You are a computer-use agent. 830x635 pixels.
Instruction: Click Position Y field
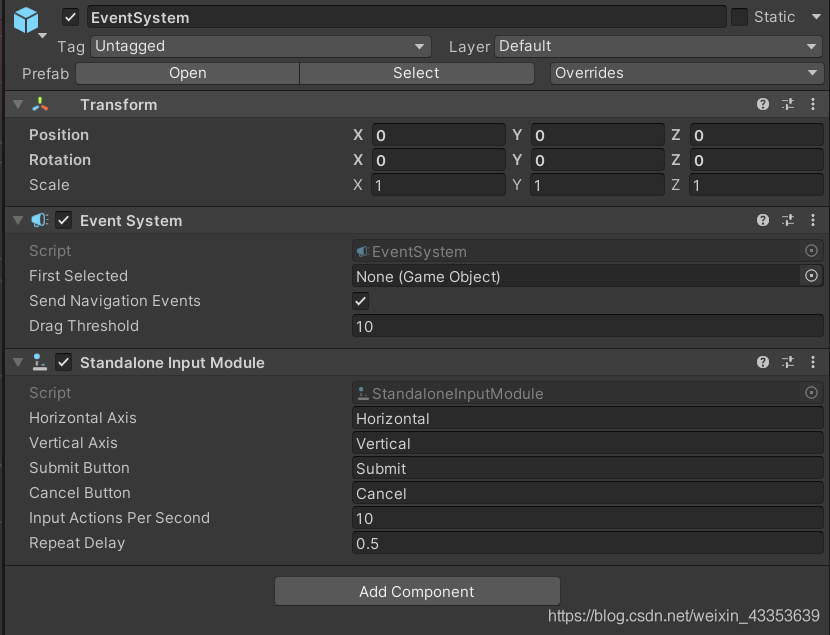[597, 135]
